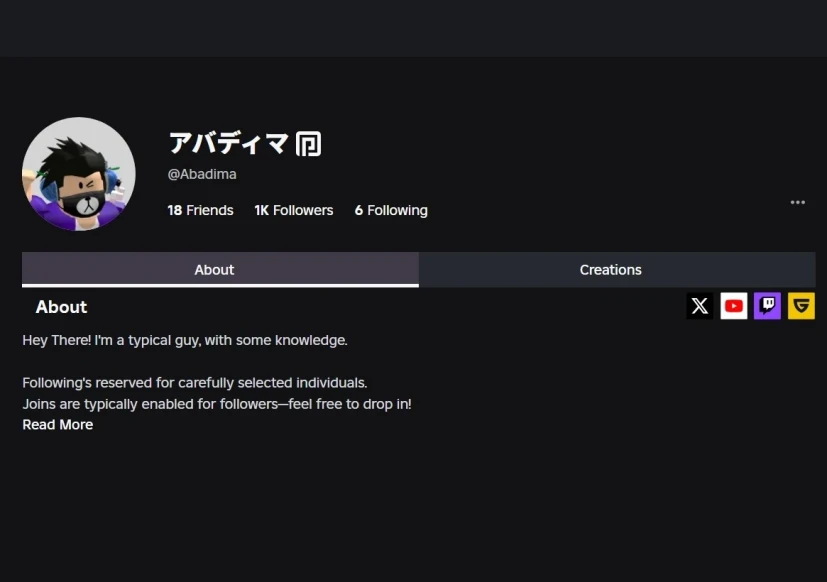Click the "Joins are typically enabled" line

tap(217, 404)
